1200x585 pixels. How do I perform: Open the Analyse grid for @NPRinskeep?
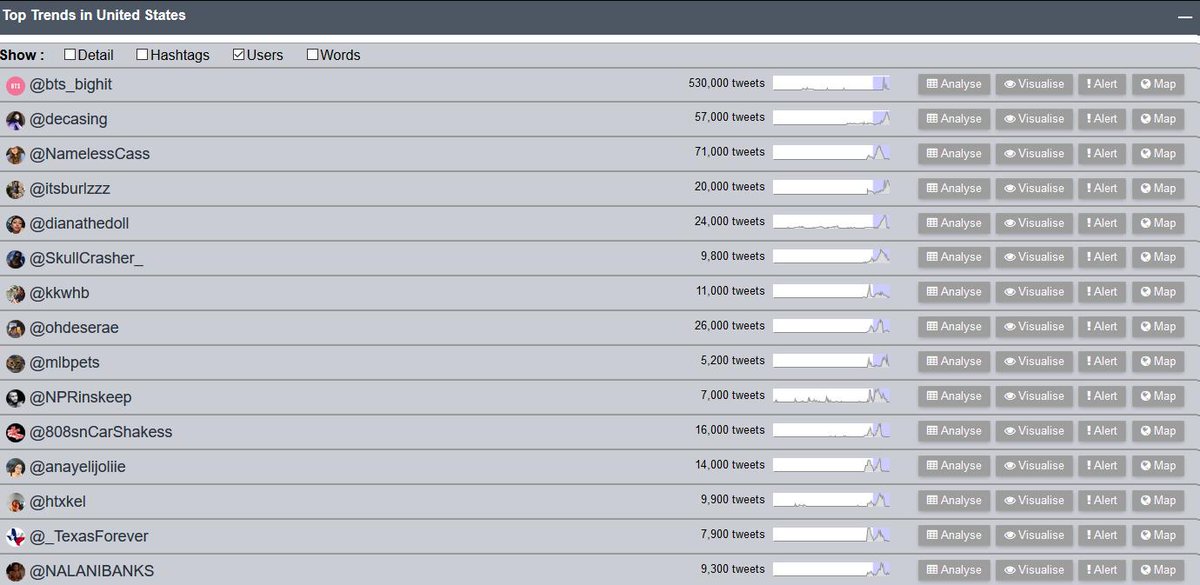click(953, 395)
